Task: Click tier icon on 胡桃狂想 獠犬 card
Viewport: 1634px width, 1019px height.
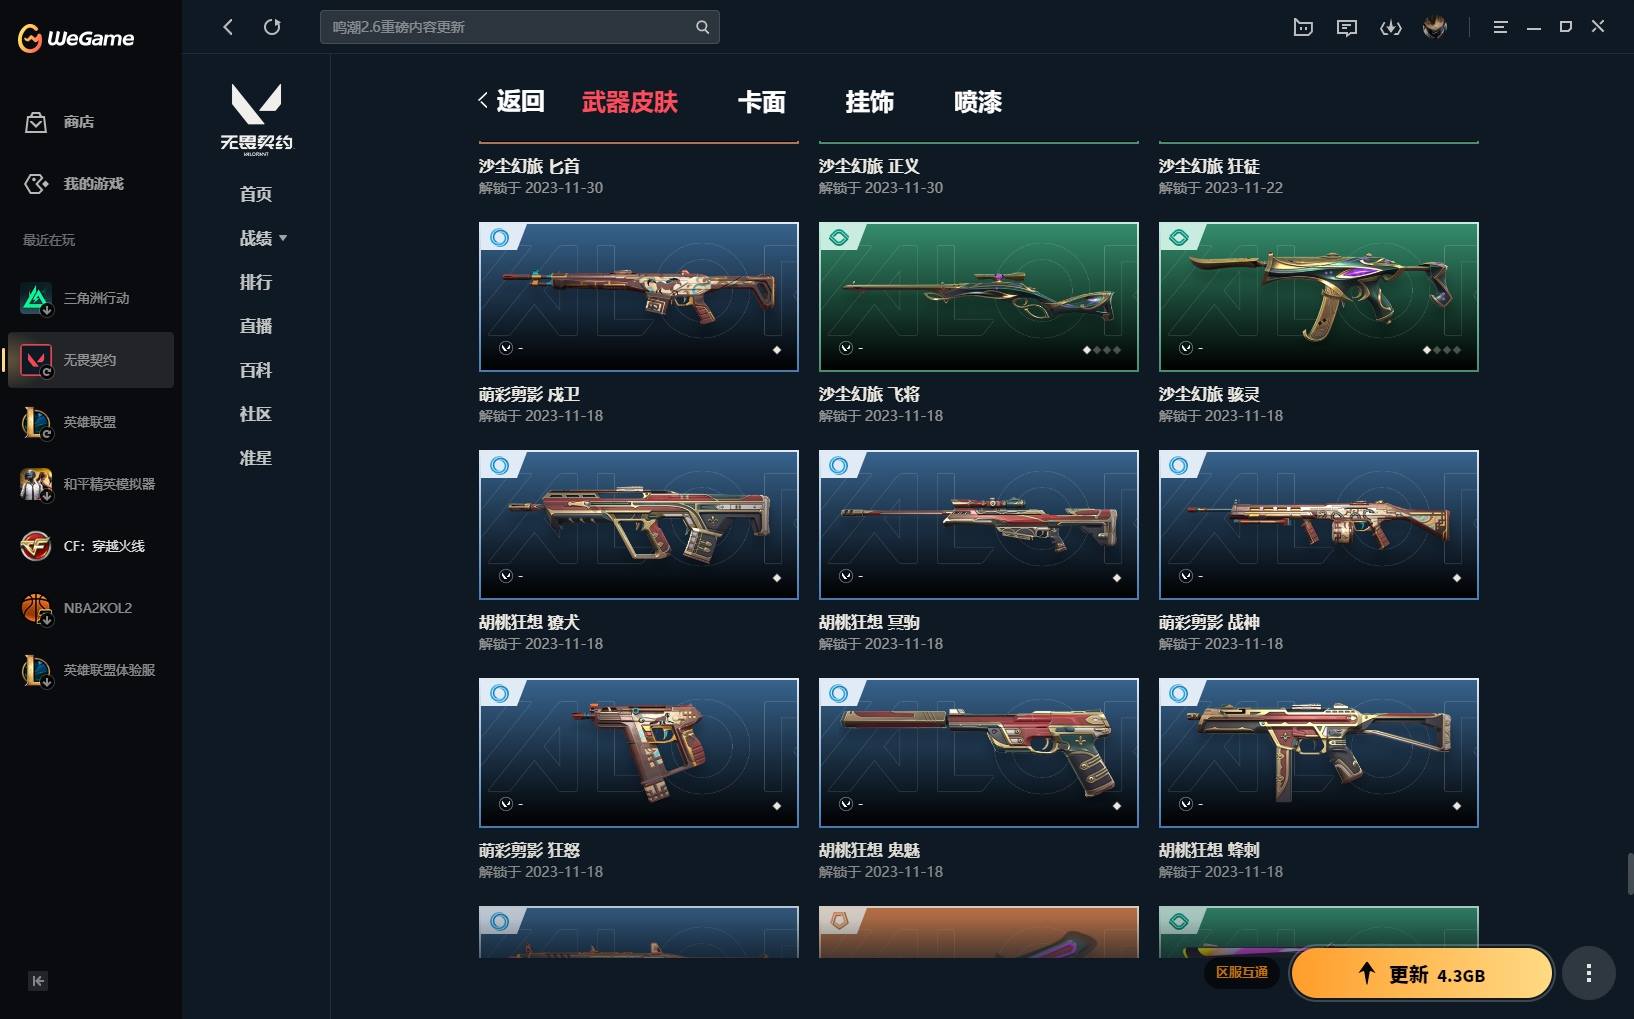Action: pyautogui.click(x=499, y=465)
